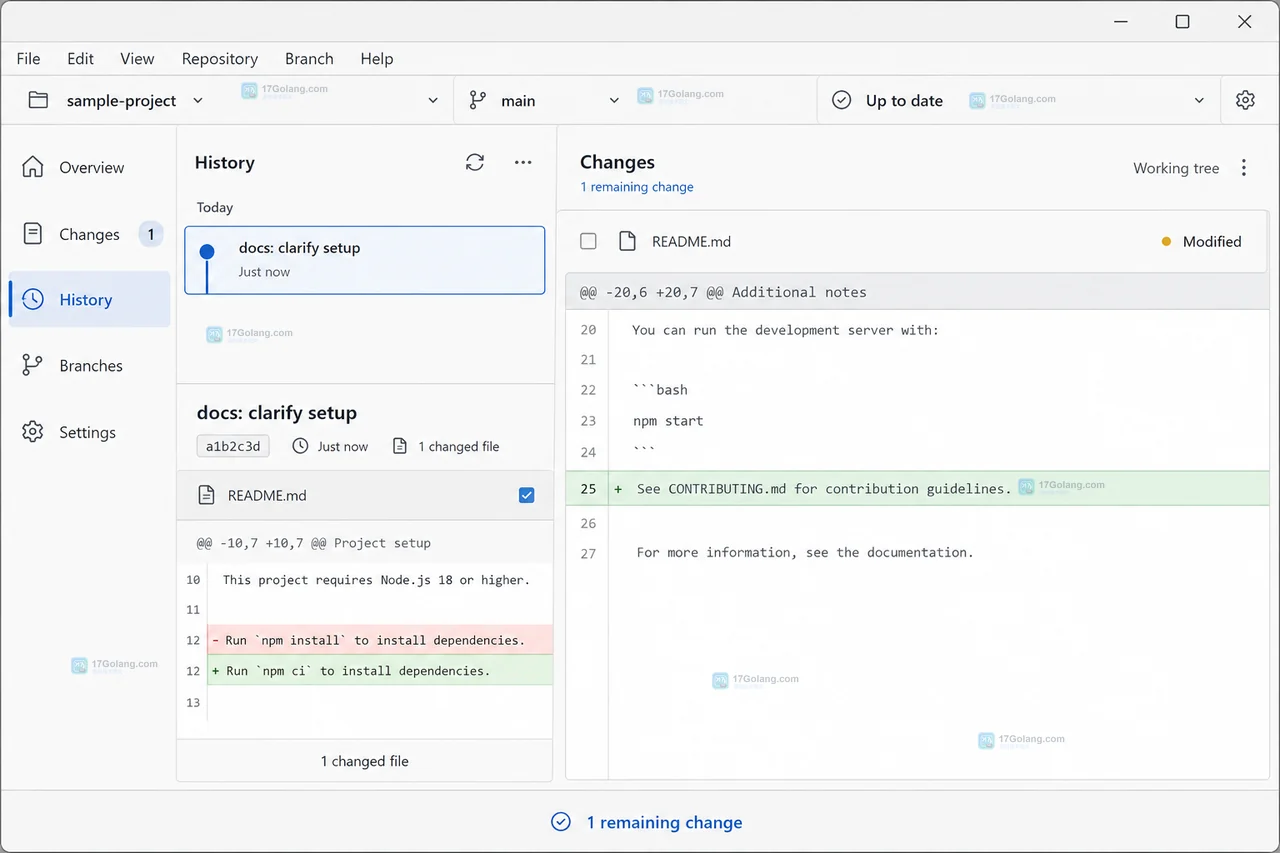Switch to Changes in sidebar
Viewport: 1280px width, 853px height.
pos(90,234)
